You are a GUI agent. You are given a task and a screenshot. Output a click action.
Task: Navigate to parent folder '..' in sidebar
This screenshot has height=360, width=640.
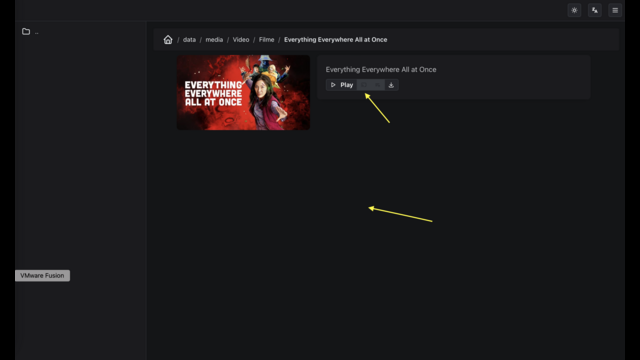[x=30, y=31]
